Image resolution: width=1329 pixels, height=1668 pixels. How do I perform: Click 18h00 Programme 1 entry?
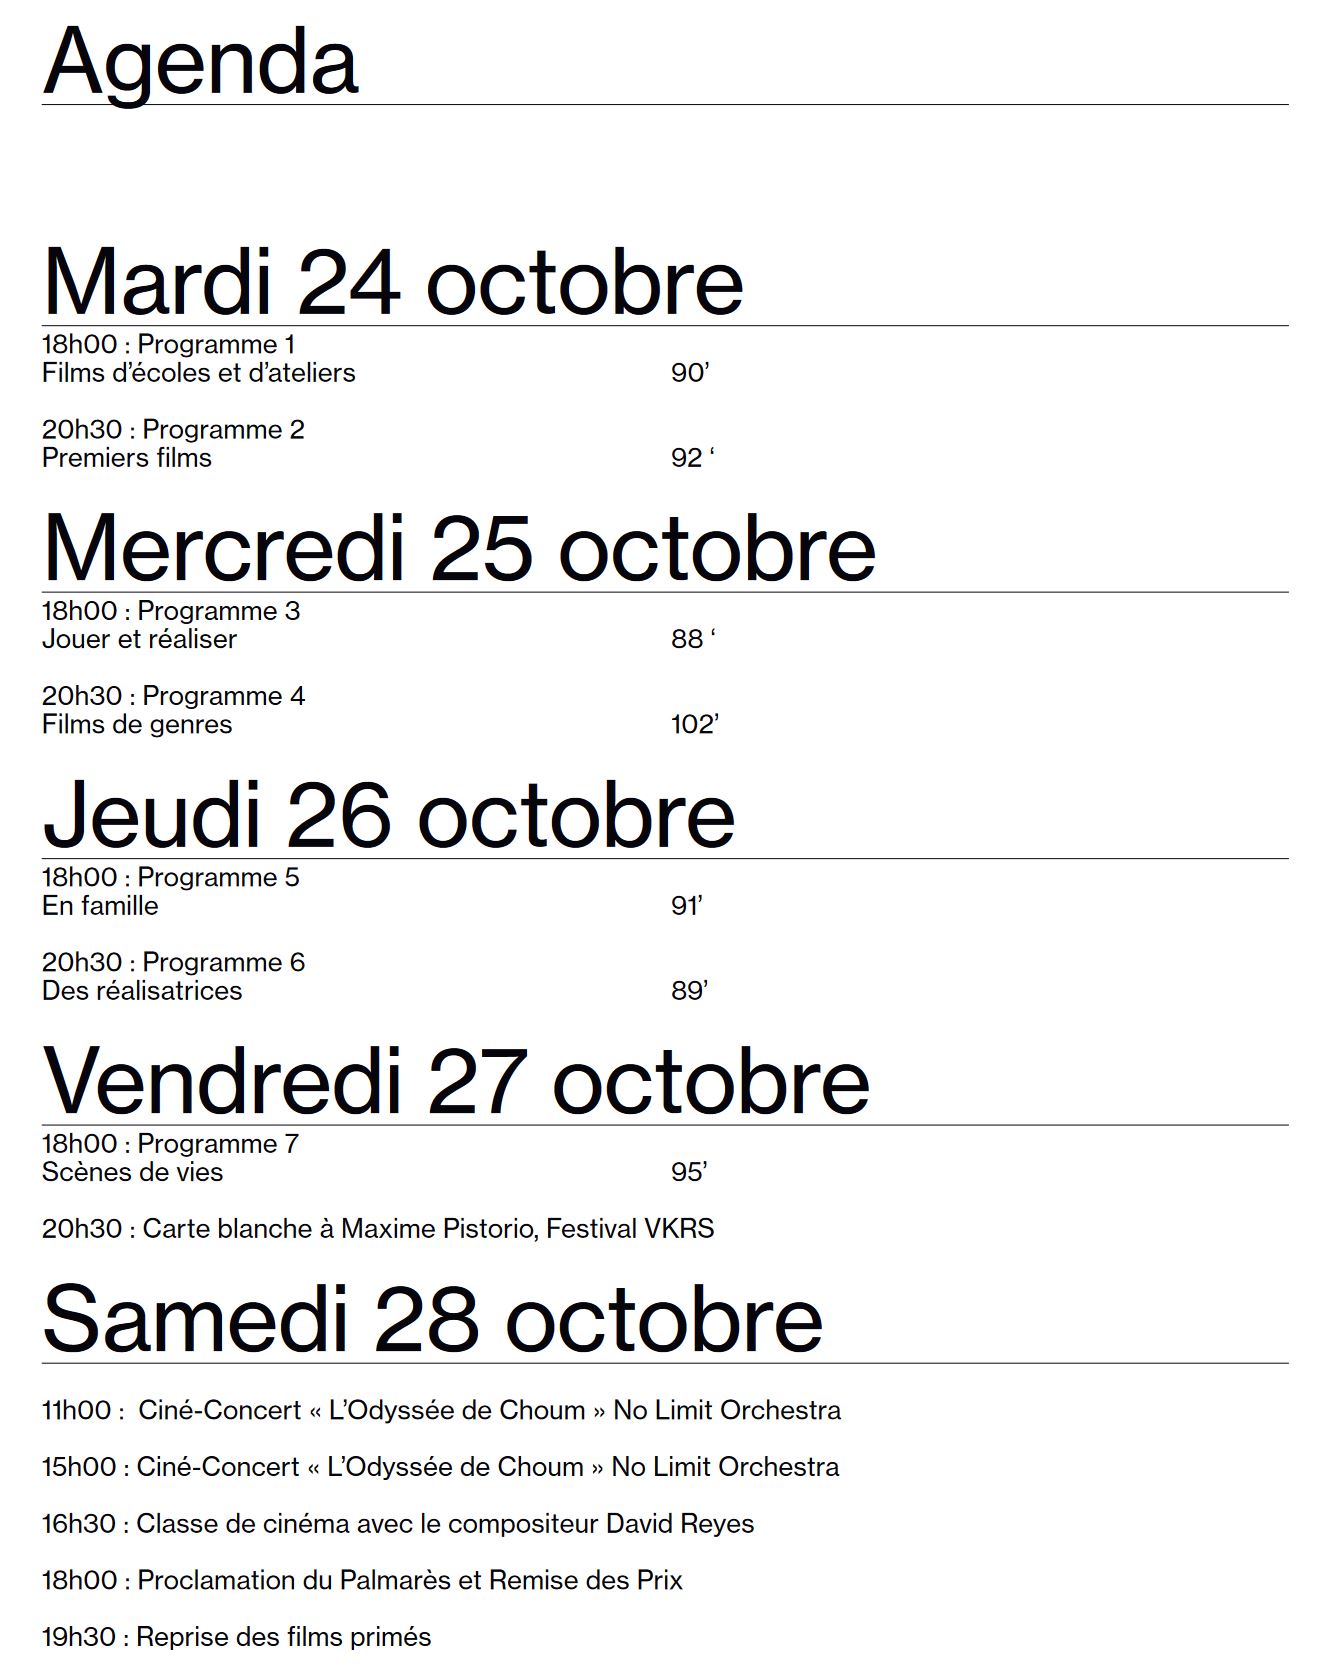coord(168,344)
